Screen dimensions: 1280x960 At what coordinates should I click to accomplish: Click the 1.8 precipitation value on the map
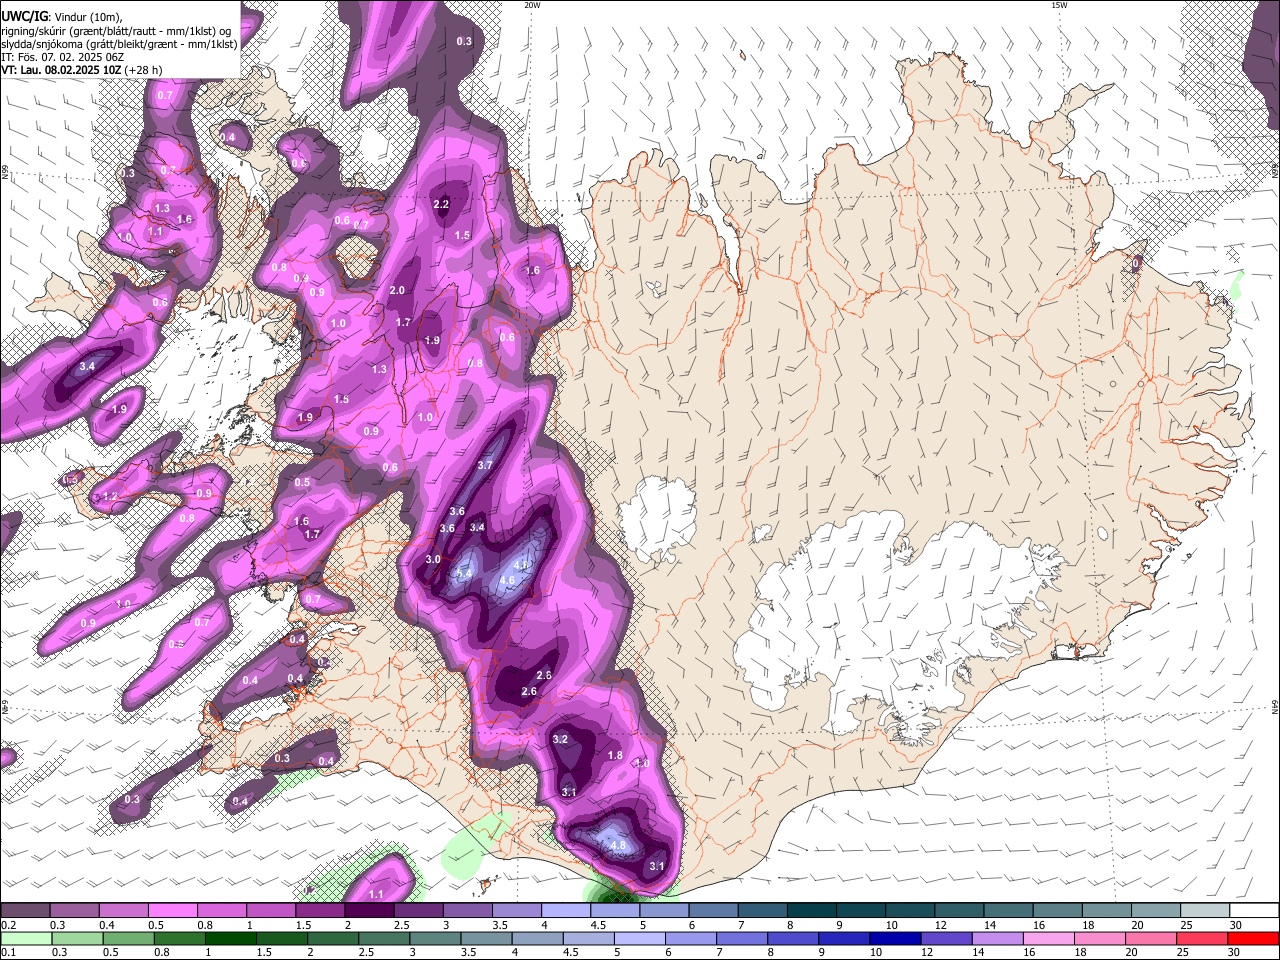[616, 756]
